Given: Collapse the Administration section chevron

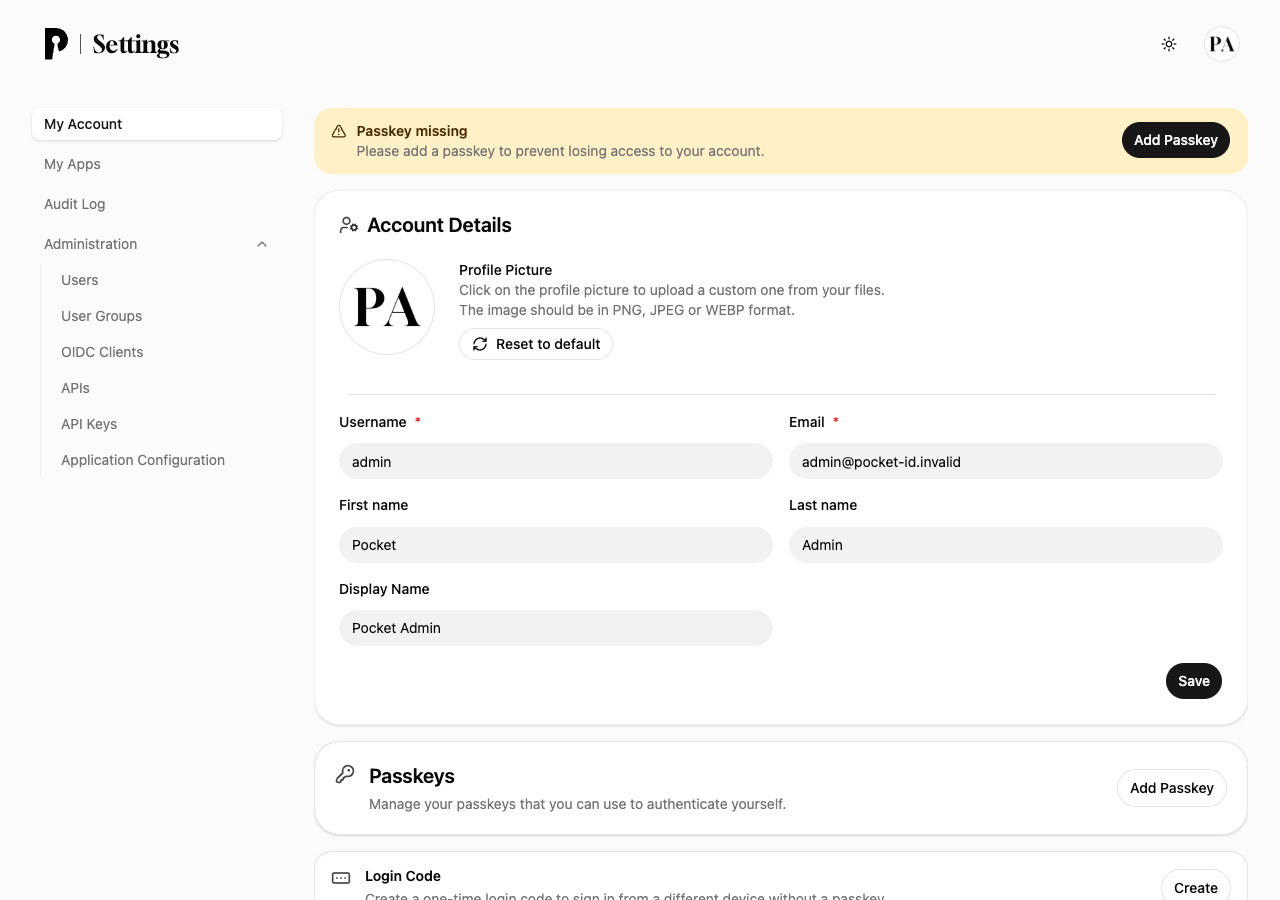Looking at the screenshot, I should [262, 244].
